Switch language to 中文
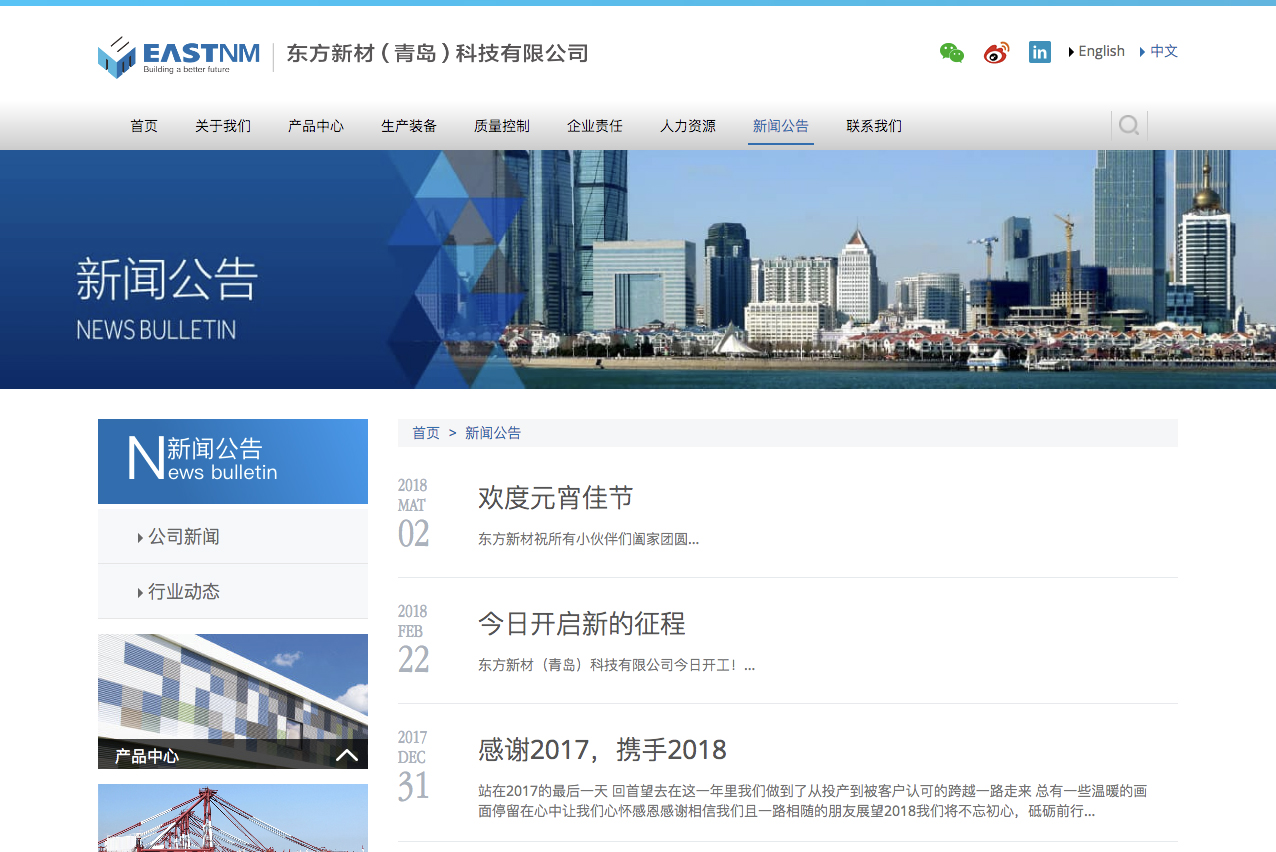Image resolution: width=1276 pixels, height=852 pixels. [x=1163, y=52]
